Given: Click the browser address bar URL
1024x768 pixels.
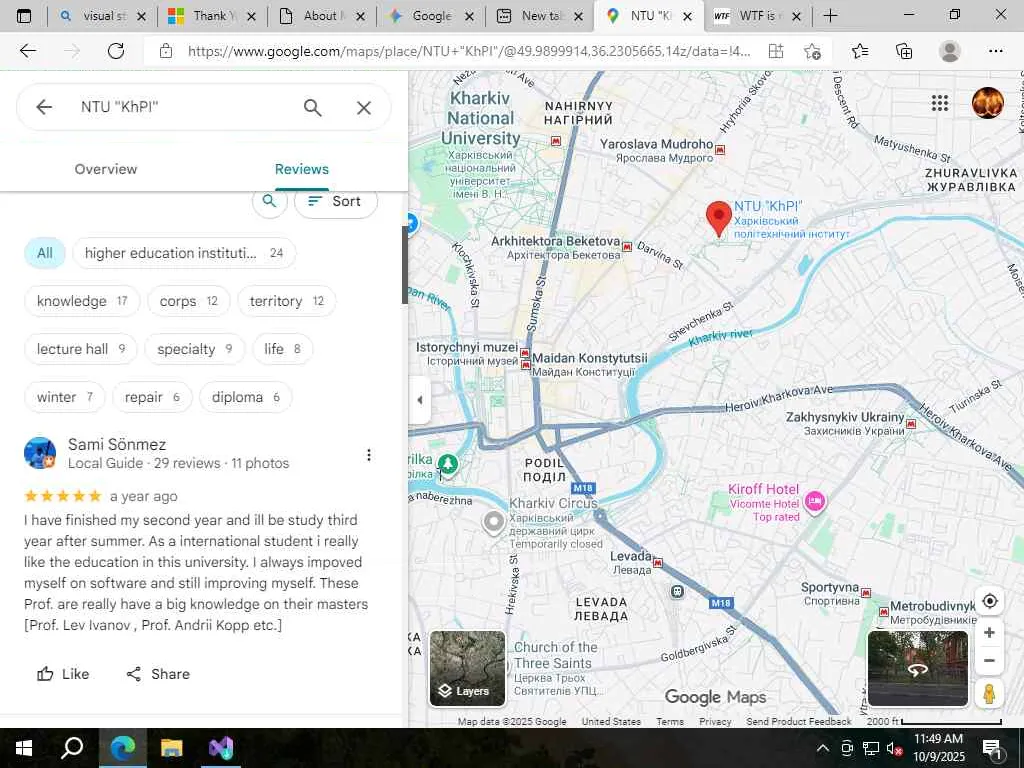Looking at the screenshot, I should pos(469,51).
